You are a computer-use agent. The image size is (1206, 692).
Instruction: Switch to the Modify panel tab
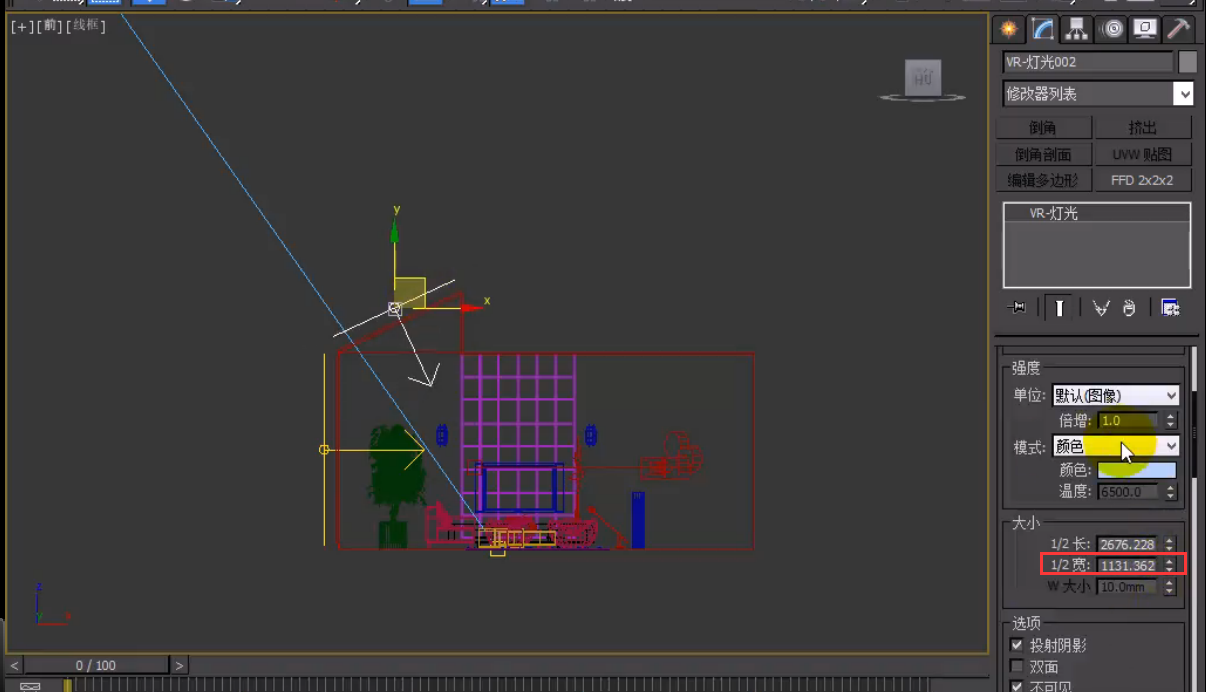(x=1043, y=29)
